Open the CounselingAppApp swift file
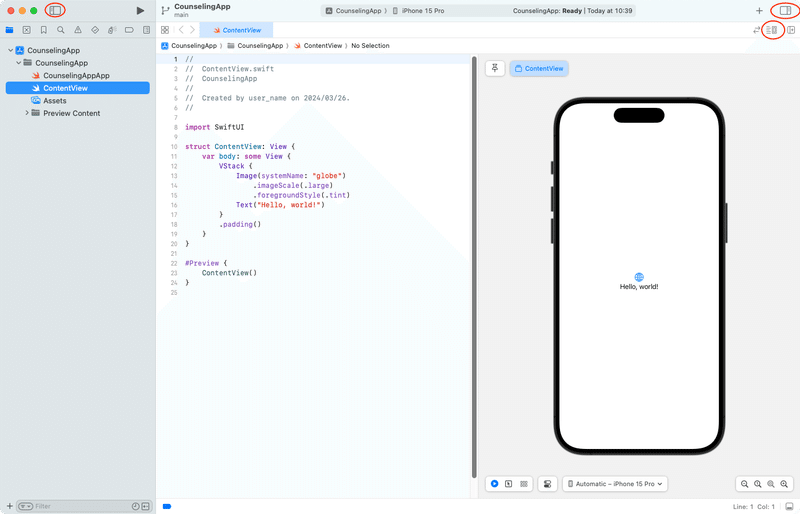 click(x=77, y=76)
